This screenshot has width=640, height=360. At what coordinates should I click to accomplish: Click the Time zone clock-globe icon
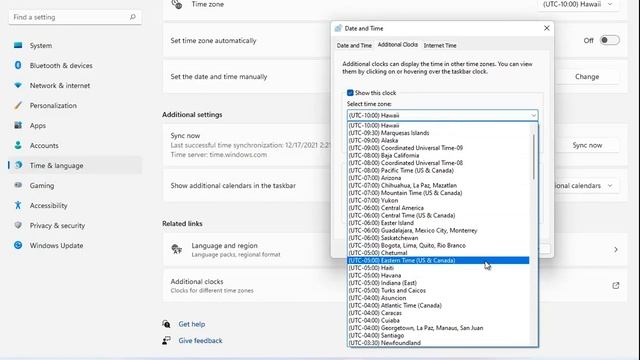[x=177, y=4]
